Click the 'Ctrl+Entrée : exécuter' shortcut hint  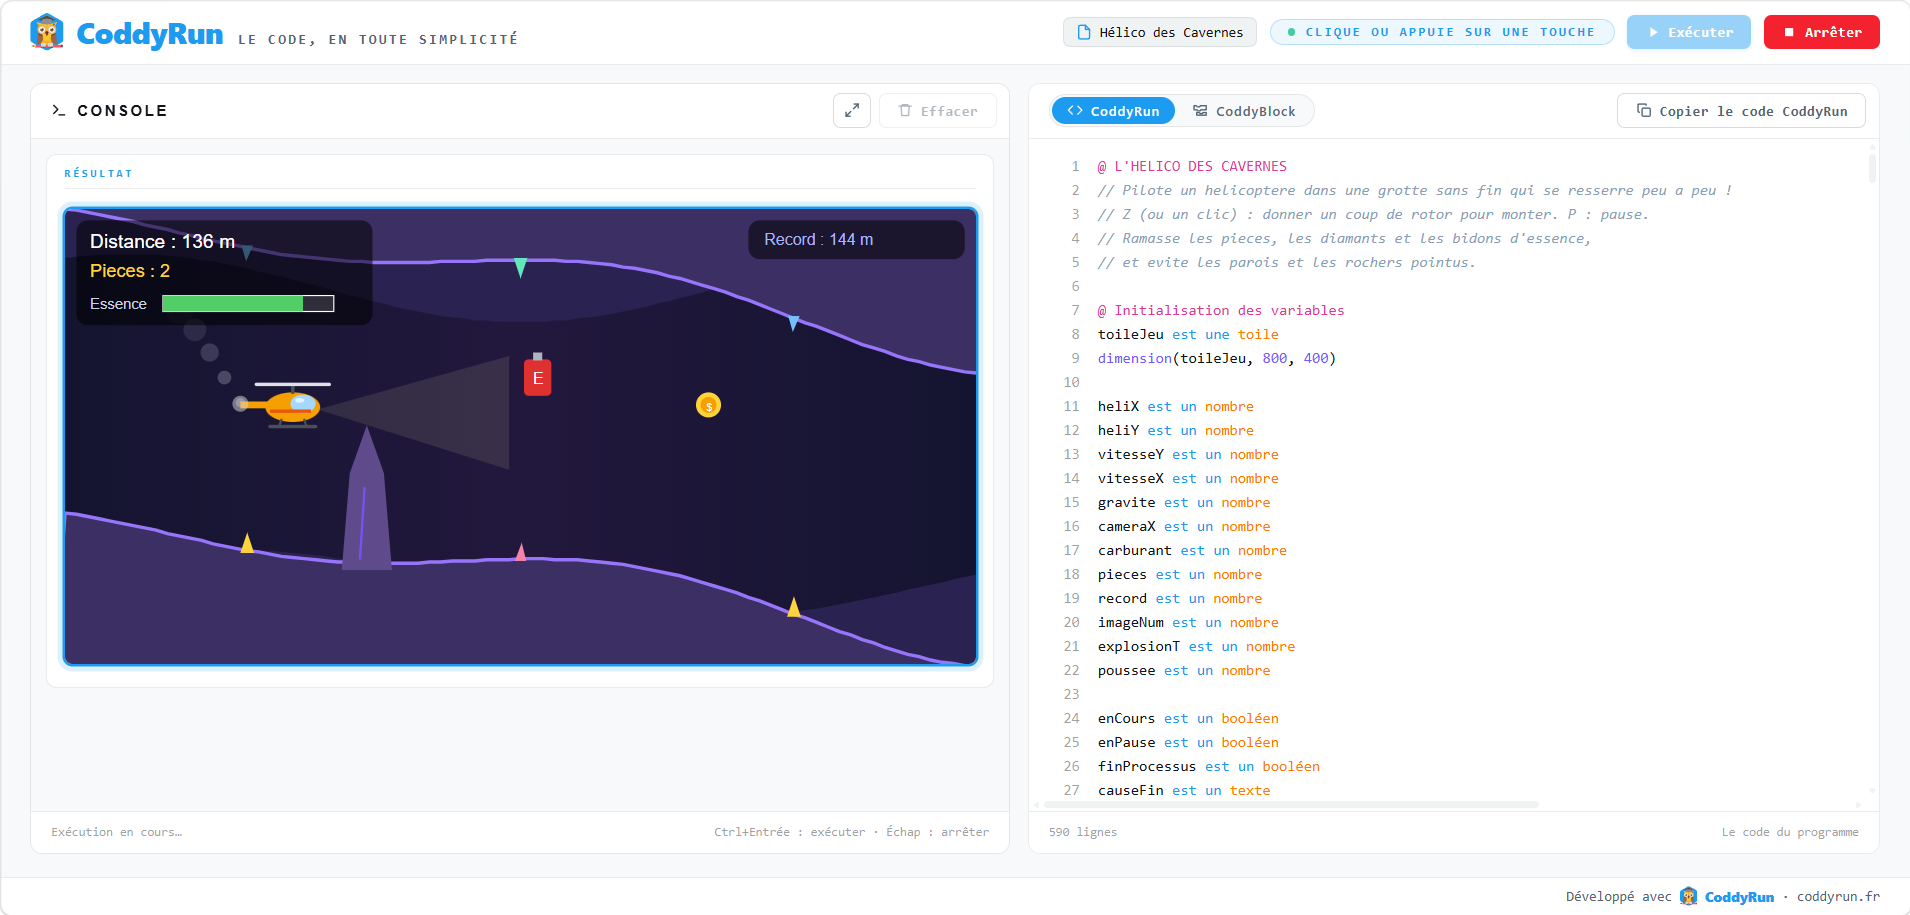(x=789, y=832)
